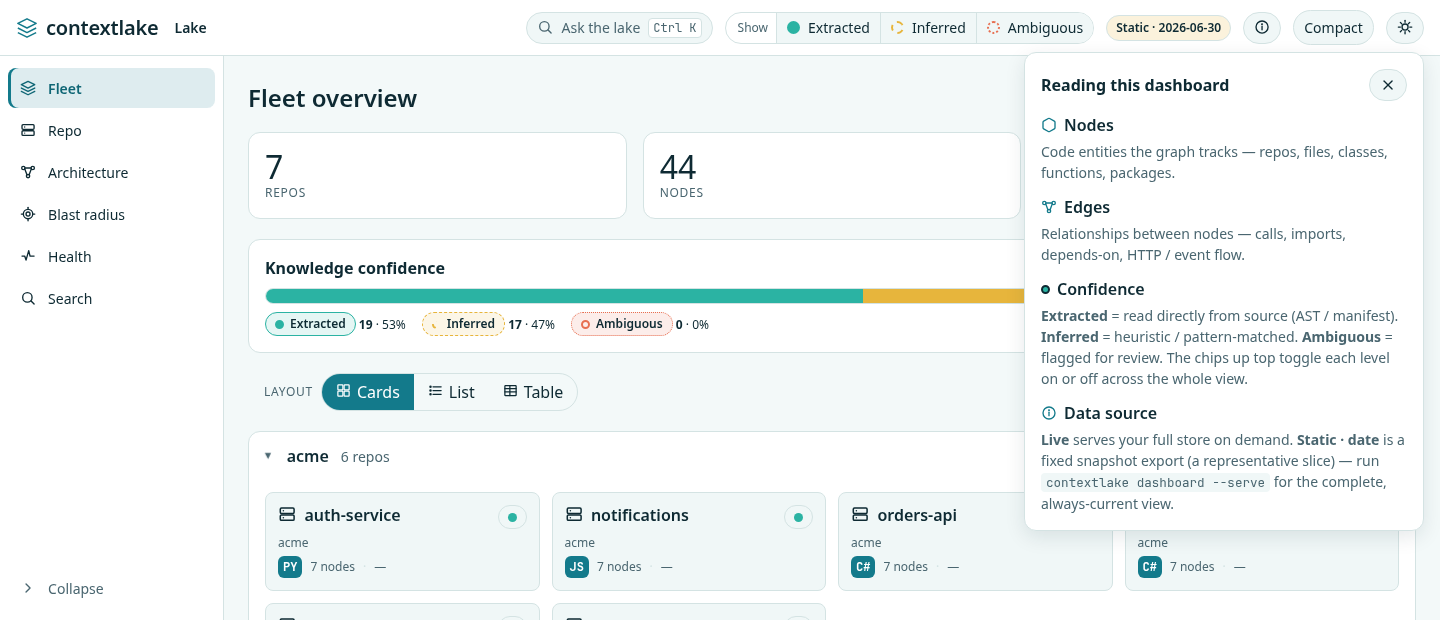Click the '6 repos' count next to acme
This screenshot has width=1440, height=620.
[x=365, y=457]
